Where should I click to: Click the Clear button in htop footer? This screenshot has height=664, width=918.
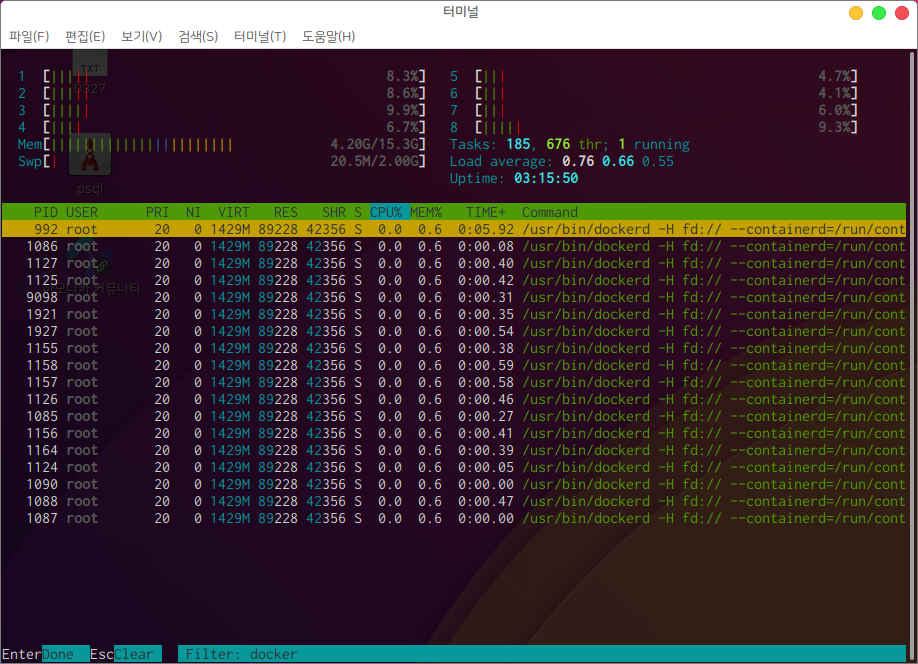click(134, 654)
